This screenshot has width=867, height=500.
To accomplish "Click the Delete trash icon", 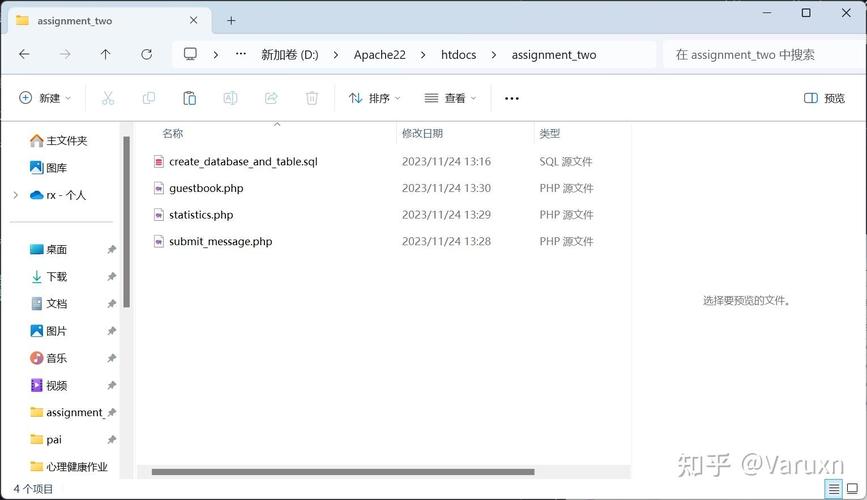I will click(x=312, y=98).
